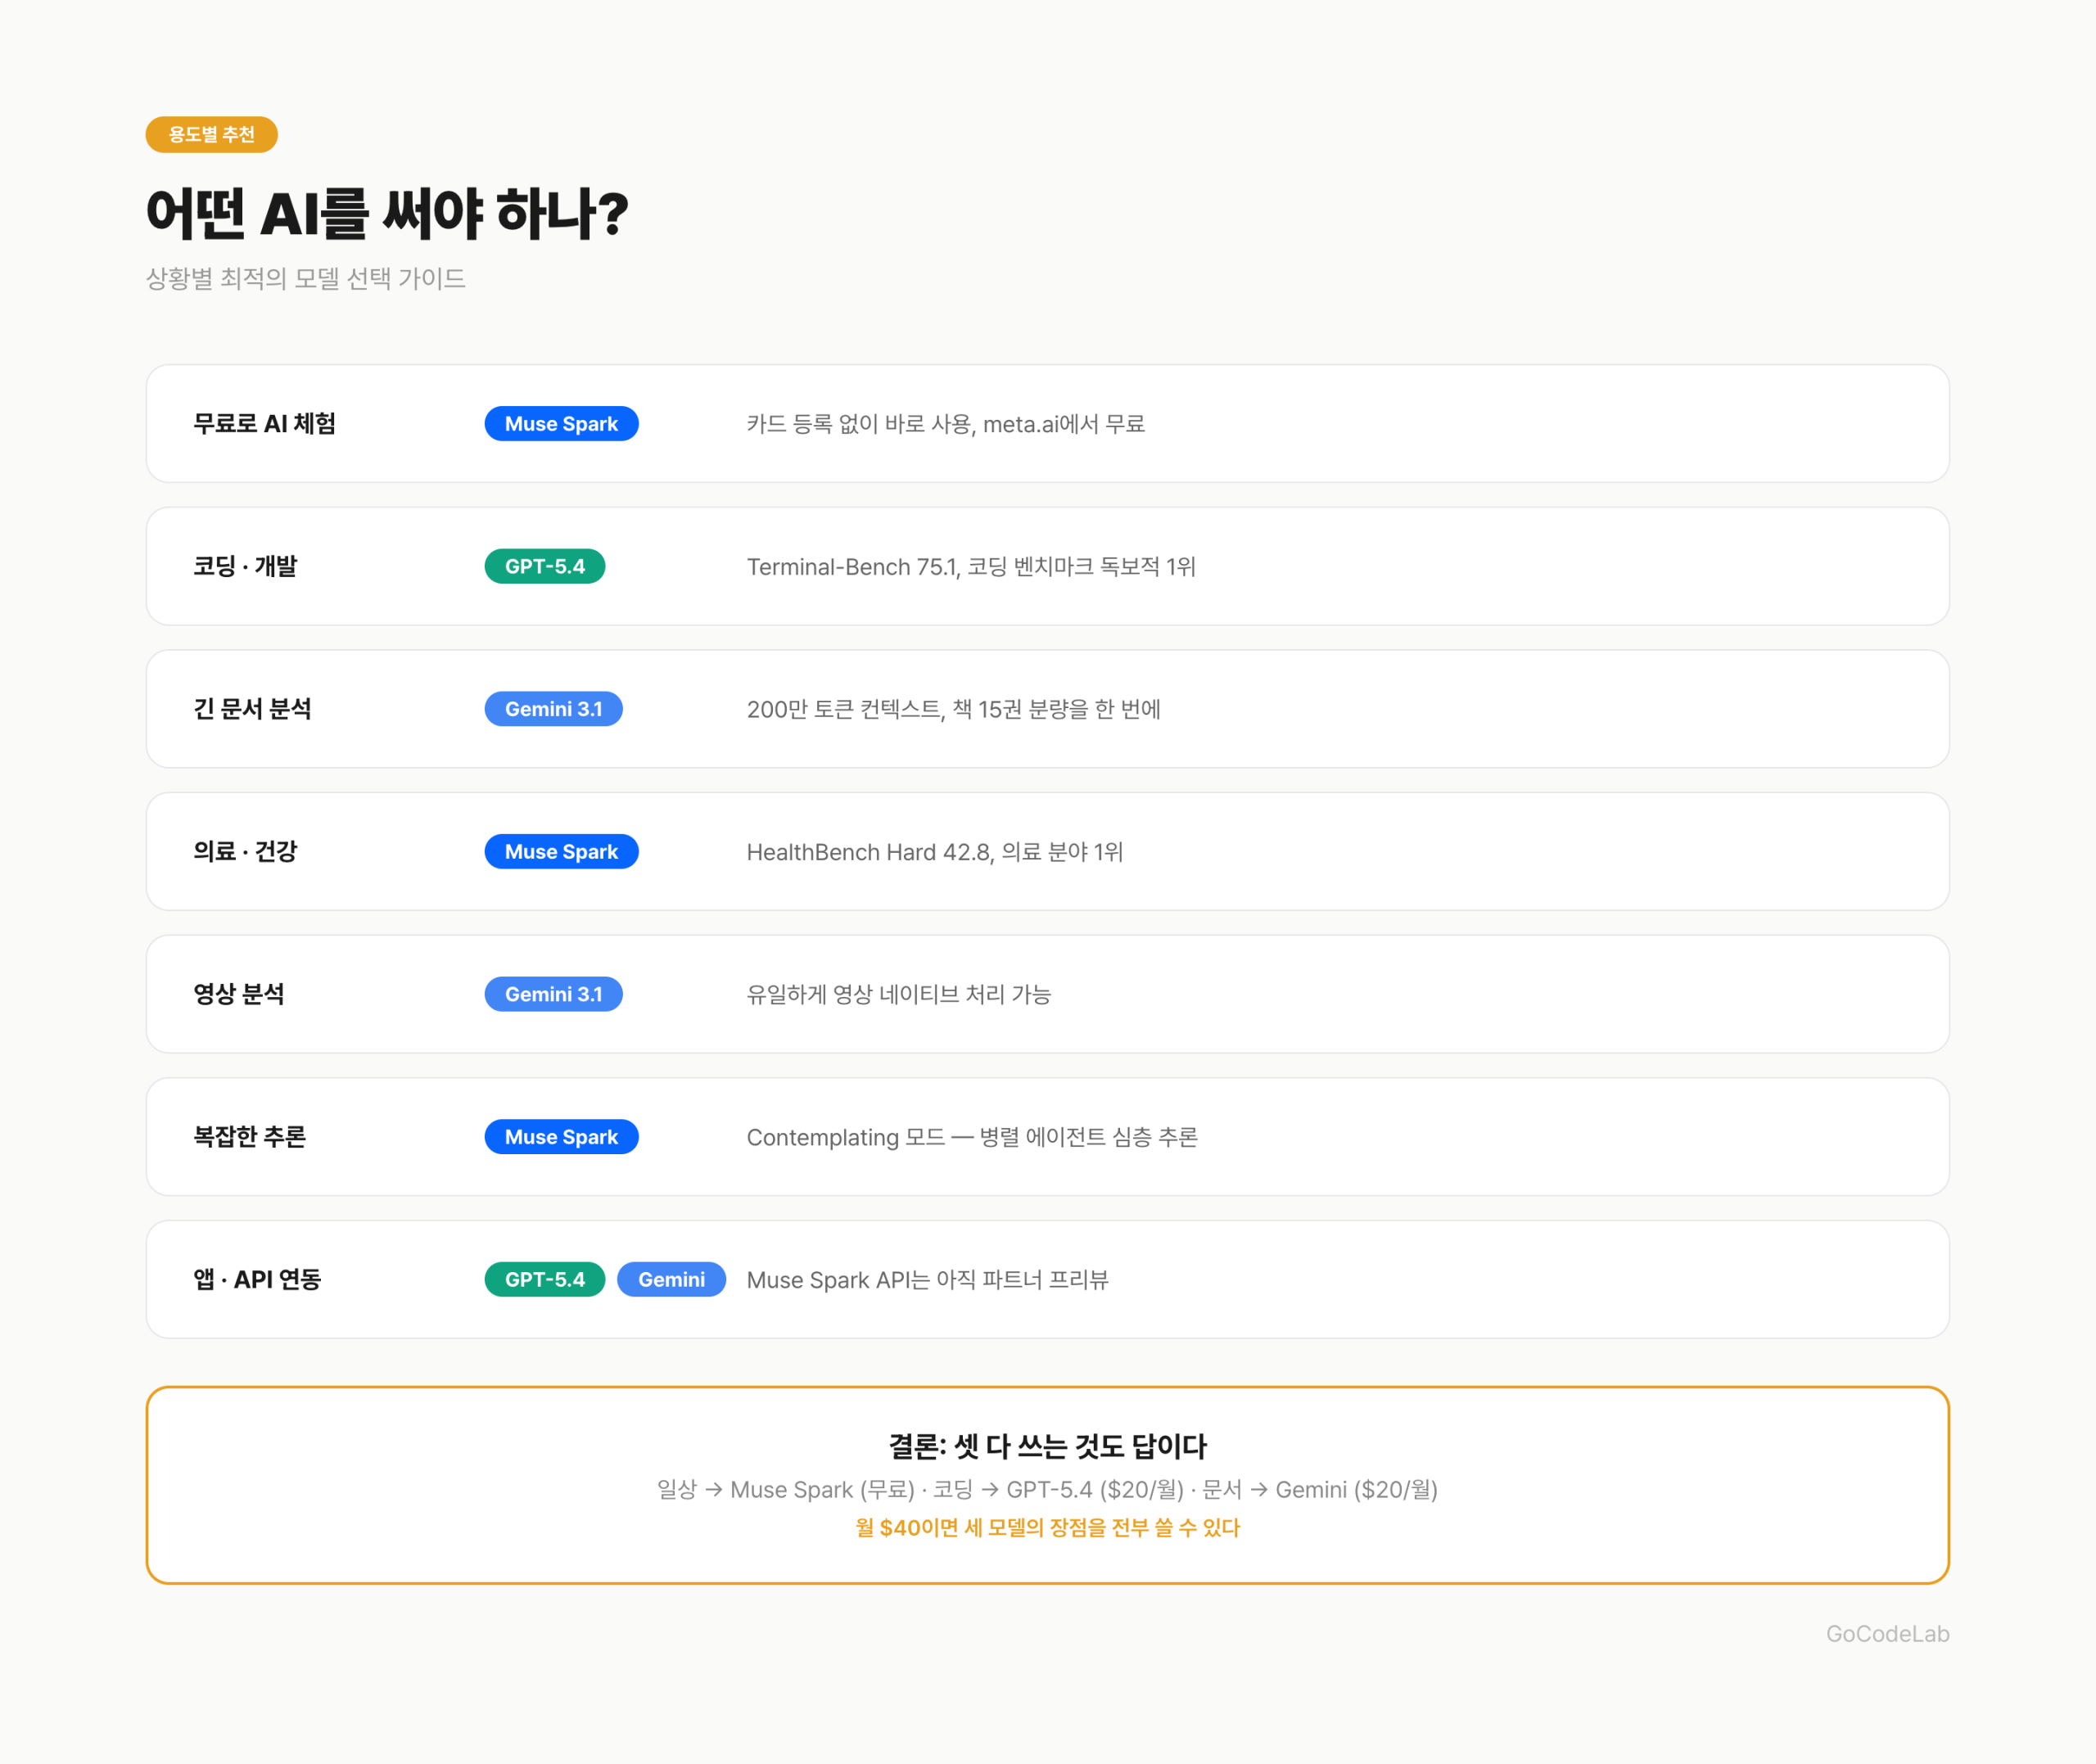Toggle the 의료 · 건강 category row
This screenshot has width=2096, height=1764.
(245, 851)
